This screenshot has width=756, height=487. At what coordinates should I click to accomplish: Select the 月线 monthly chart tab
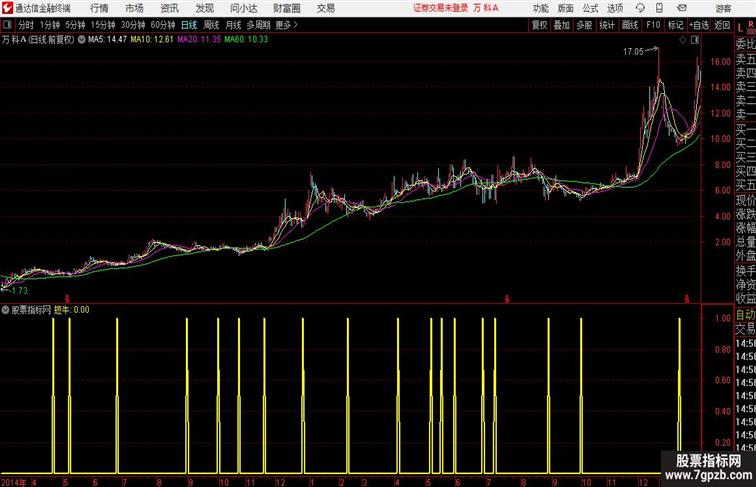233,25
